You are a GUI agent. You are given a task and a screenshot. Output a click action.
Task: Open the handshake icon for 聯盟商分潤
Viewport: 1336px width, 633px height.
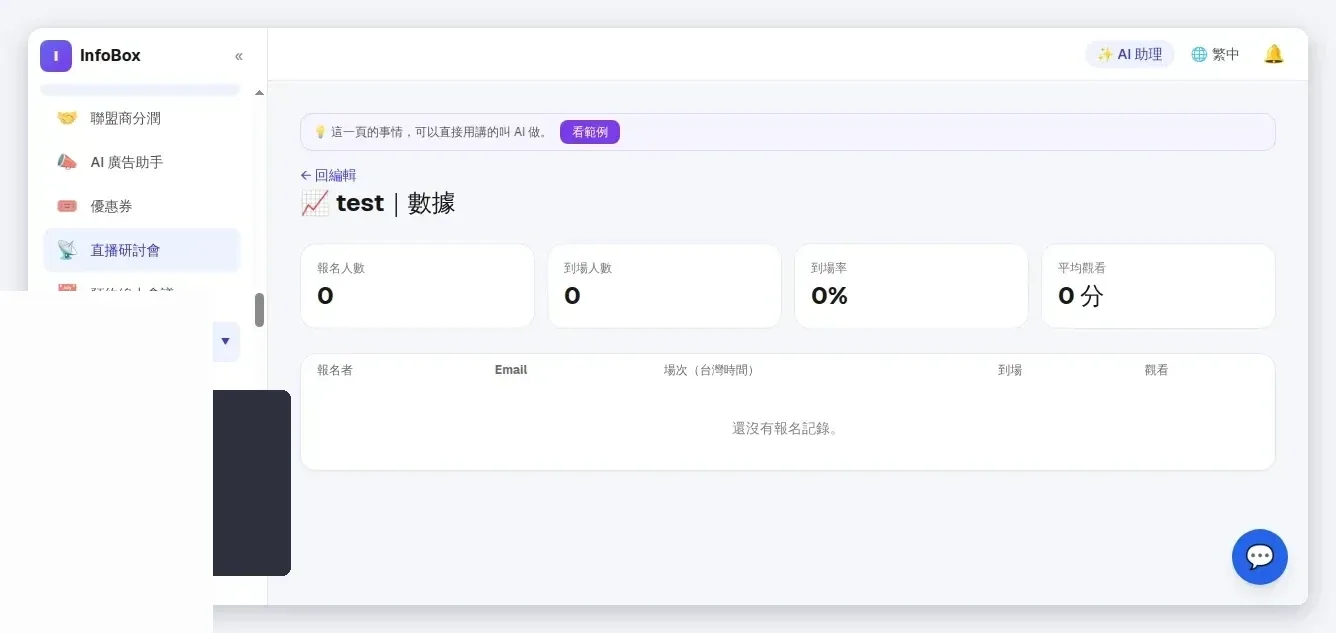point(67,118)
